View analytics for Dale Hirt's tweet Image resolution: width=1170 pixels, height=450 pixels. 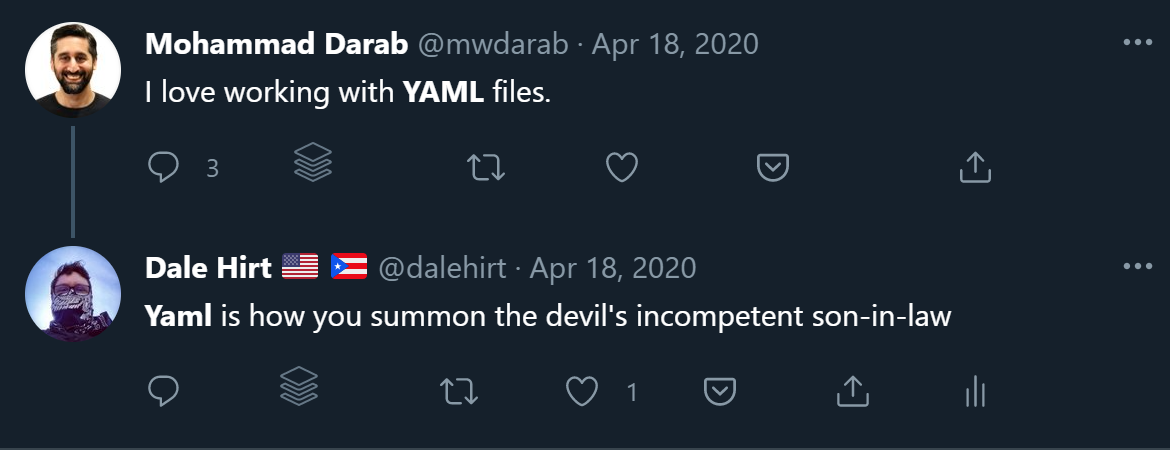pyautogui.click(x=976, y=391)
